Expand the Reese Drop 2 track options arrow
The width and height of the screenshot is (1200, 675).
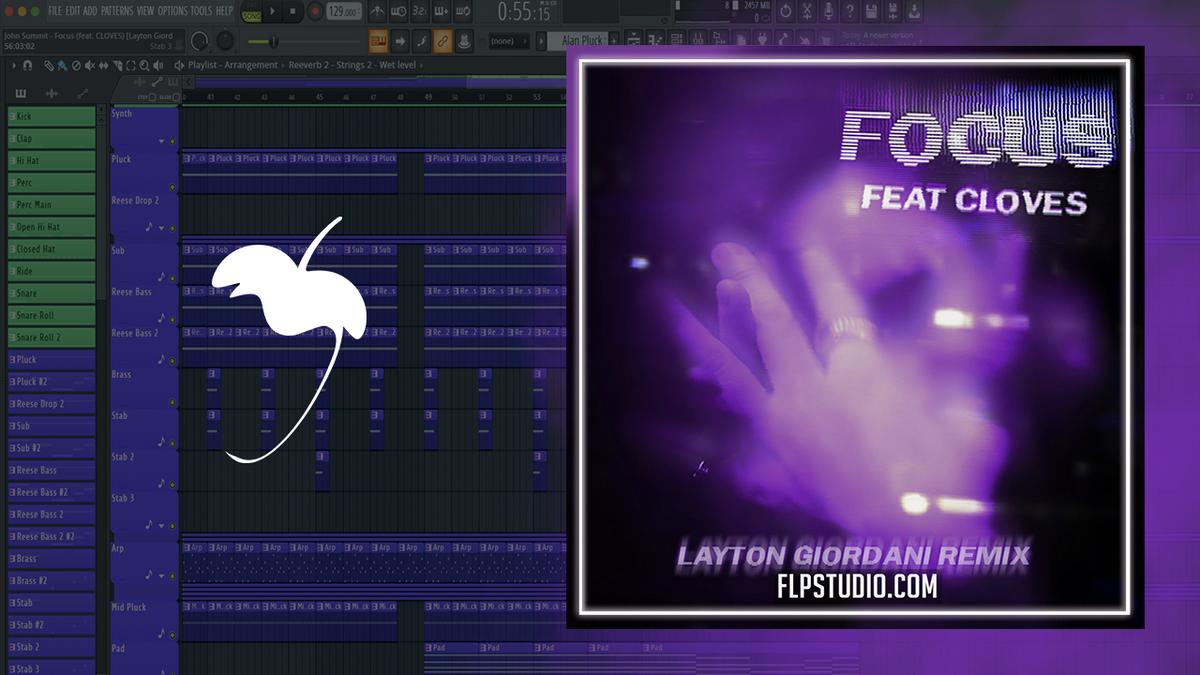coord(161,228)
